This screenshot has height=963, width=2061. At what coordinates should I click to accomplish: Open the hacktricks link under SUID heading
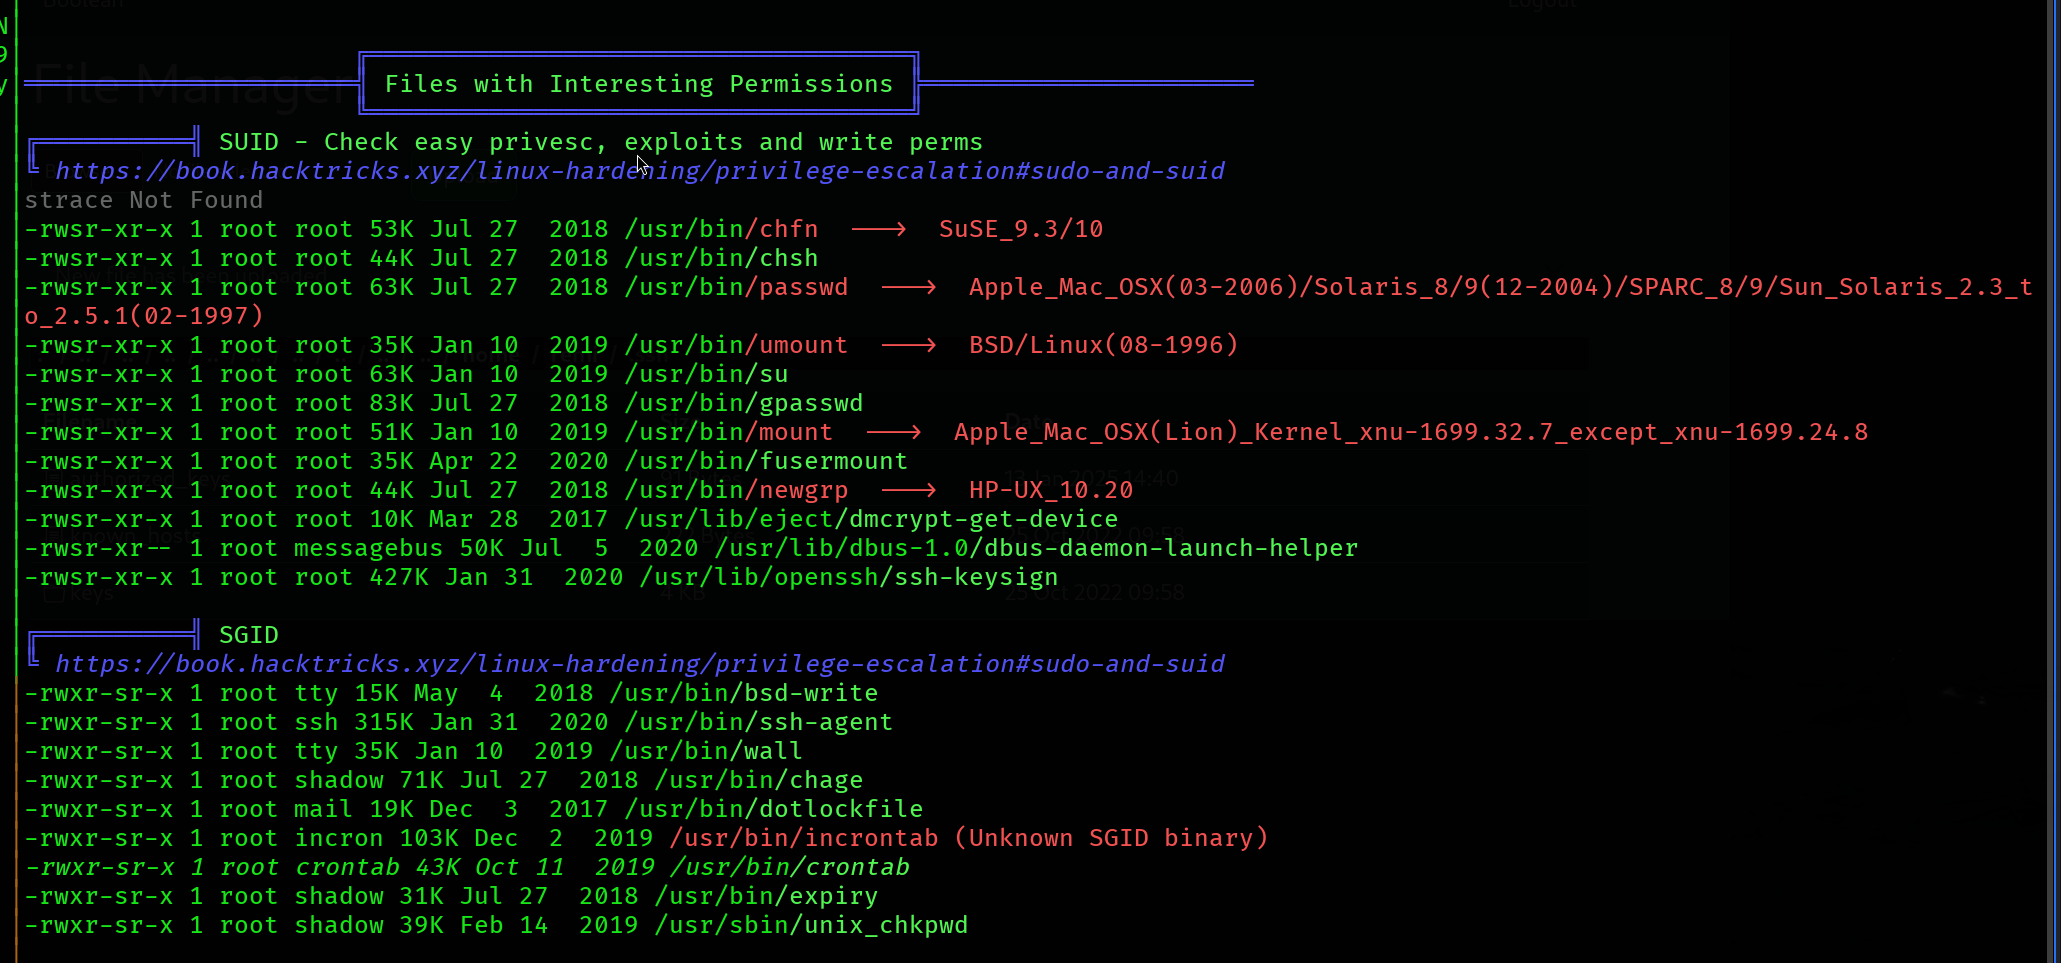639,171
